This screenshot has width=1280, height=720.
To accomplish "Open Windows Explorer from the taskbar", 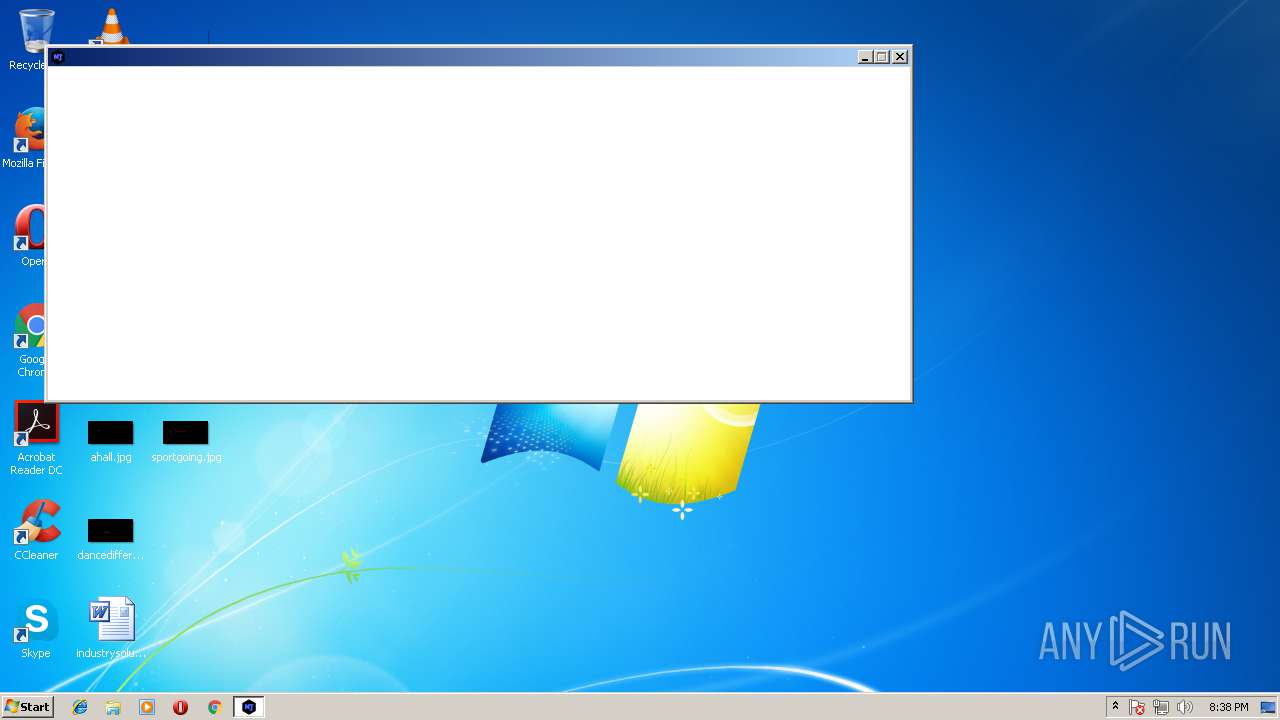I will click(113, 707).
